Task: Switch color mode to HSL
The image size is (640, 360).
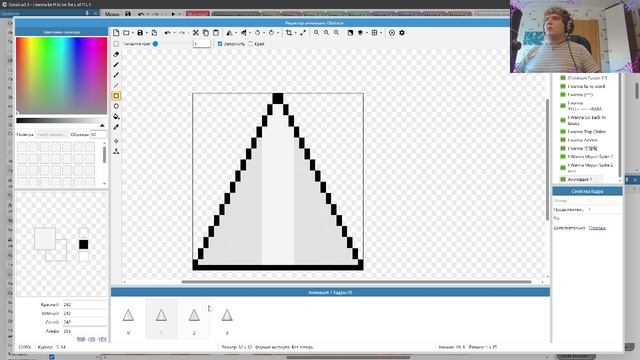Action: coord(92,339)
